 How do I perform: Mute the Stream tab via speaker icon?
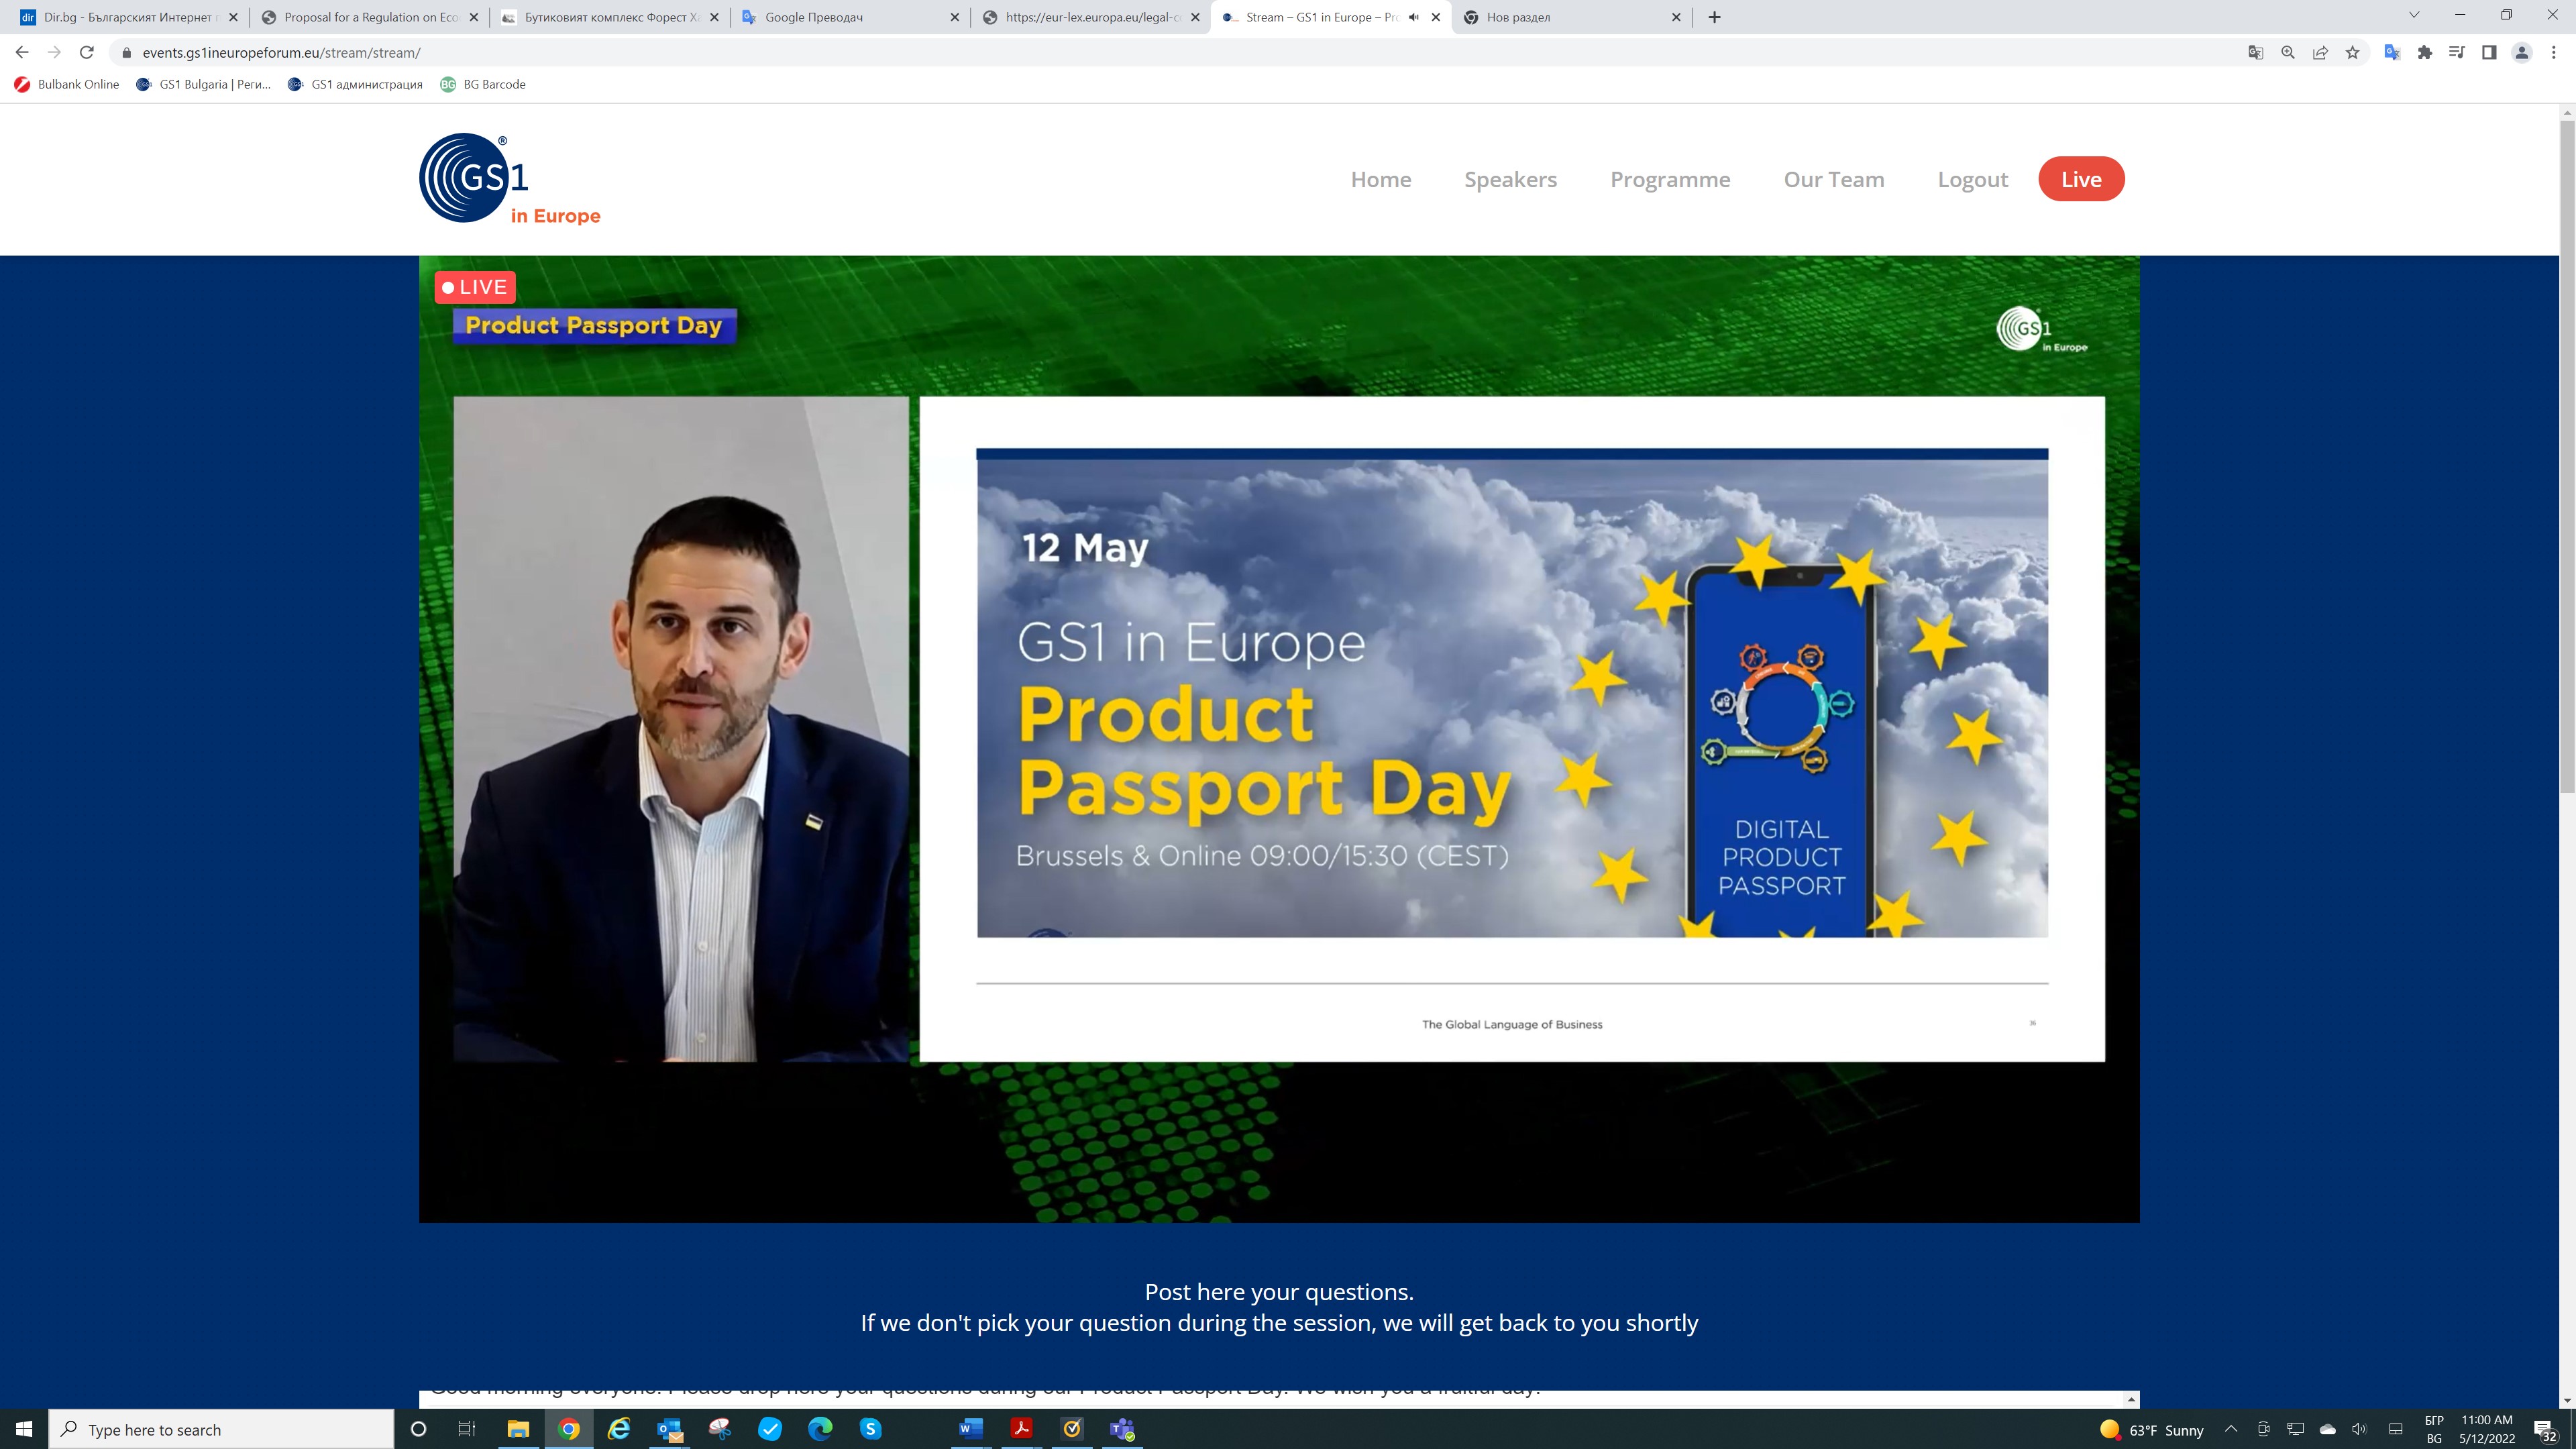[x=1414, y=17]
